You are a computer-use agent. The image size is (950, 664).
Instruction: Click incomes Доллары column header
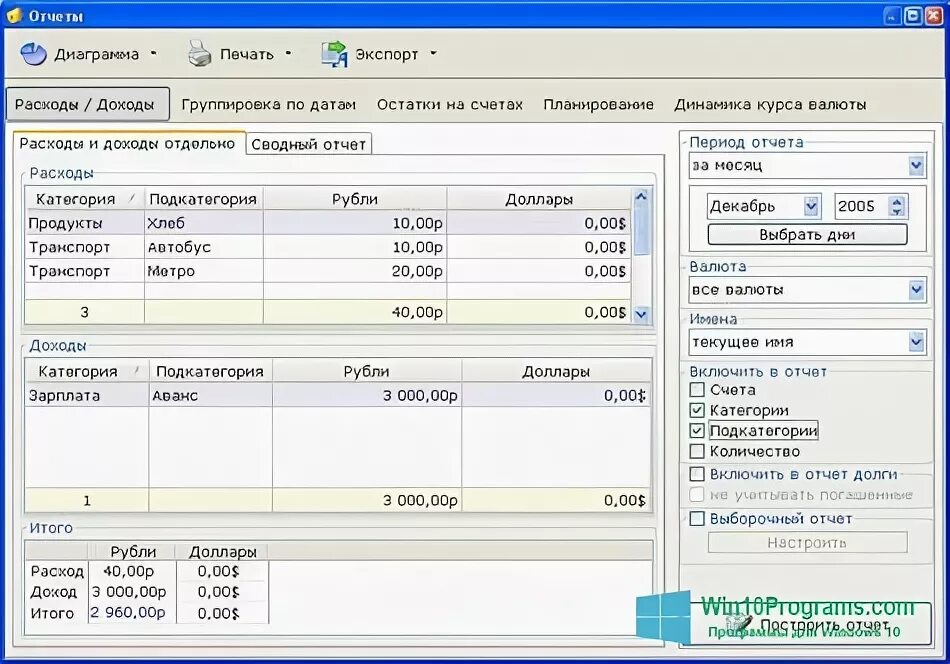(x=556, y=371)
